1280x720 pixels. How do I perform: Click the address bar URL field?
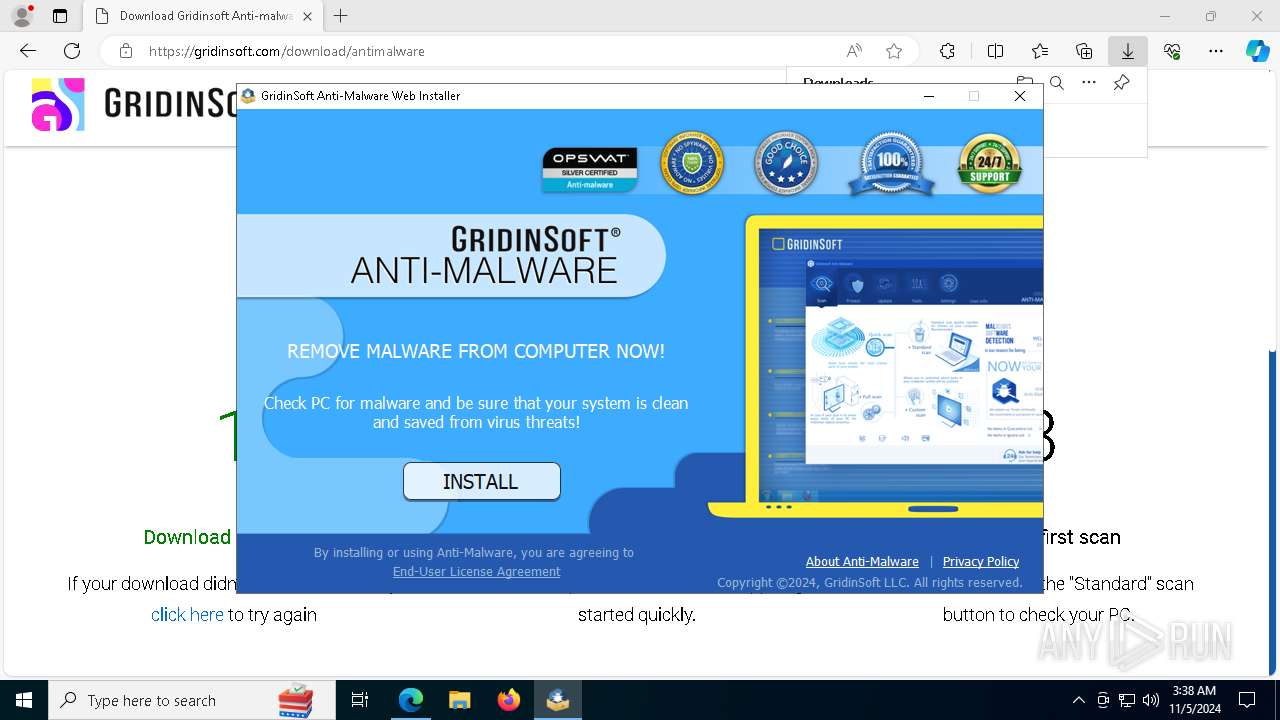[x=480, y=51]
